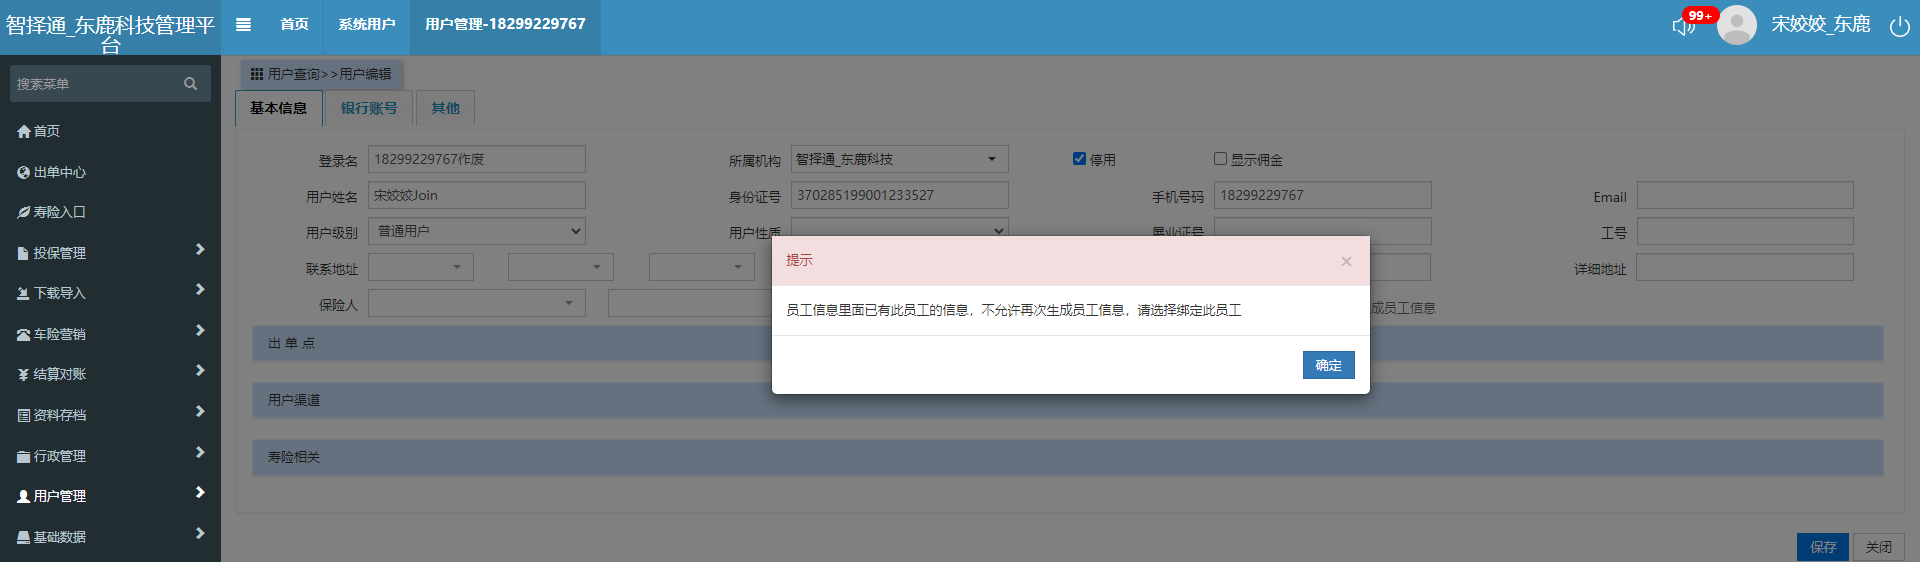This screenshot has height=562, width=1920.
Task: Expand the 结算对账 sidebar arrow
Action: [x=200, y=370]
